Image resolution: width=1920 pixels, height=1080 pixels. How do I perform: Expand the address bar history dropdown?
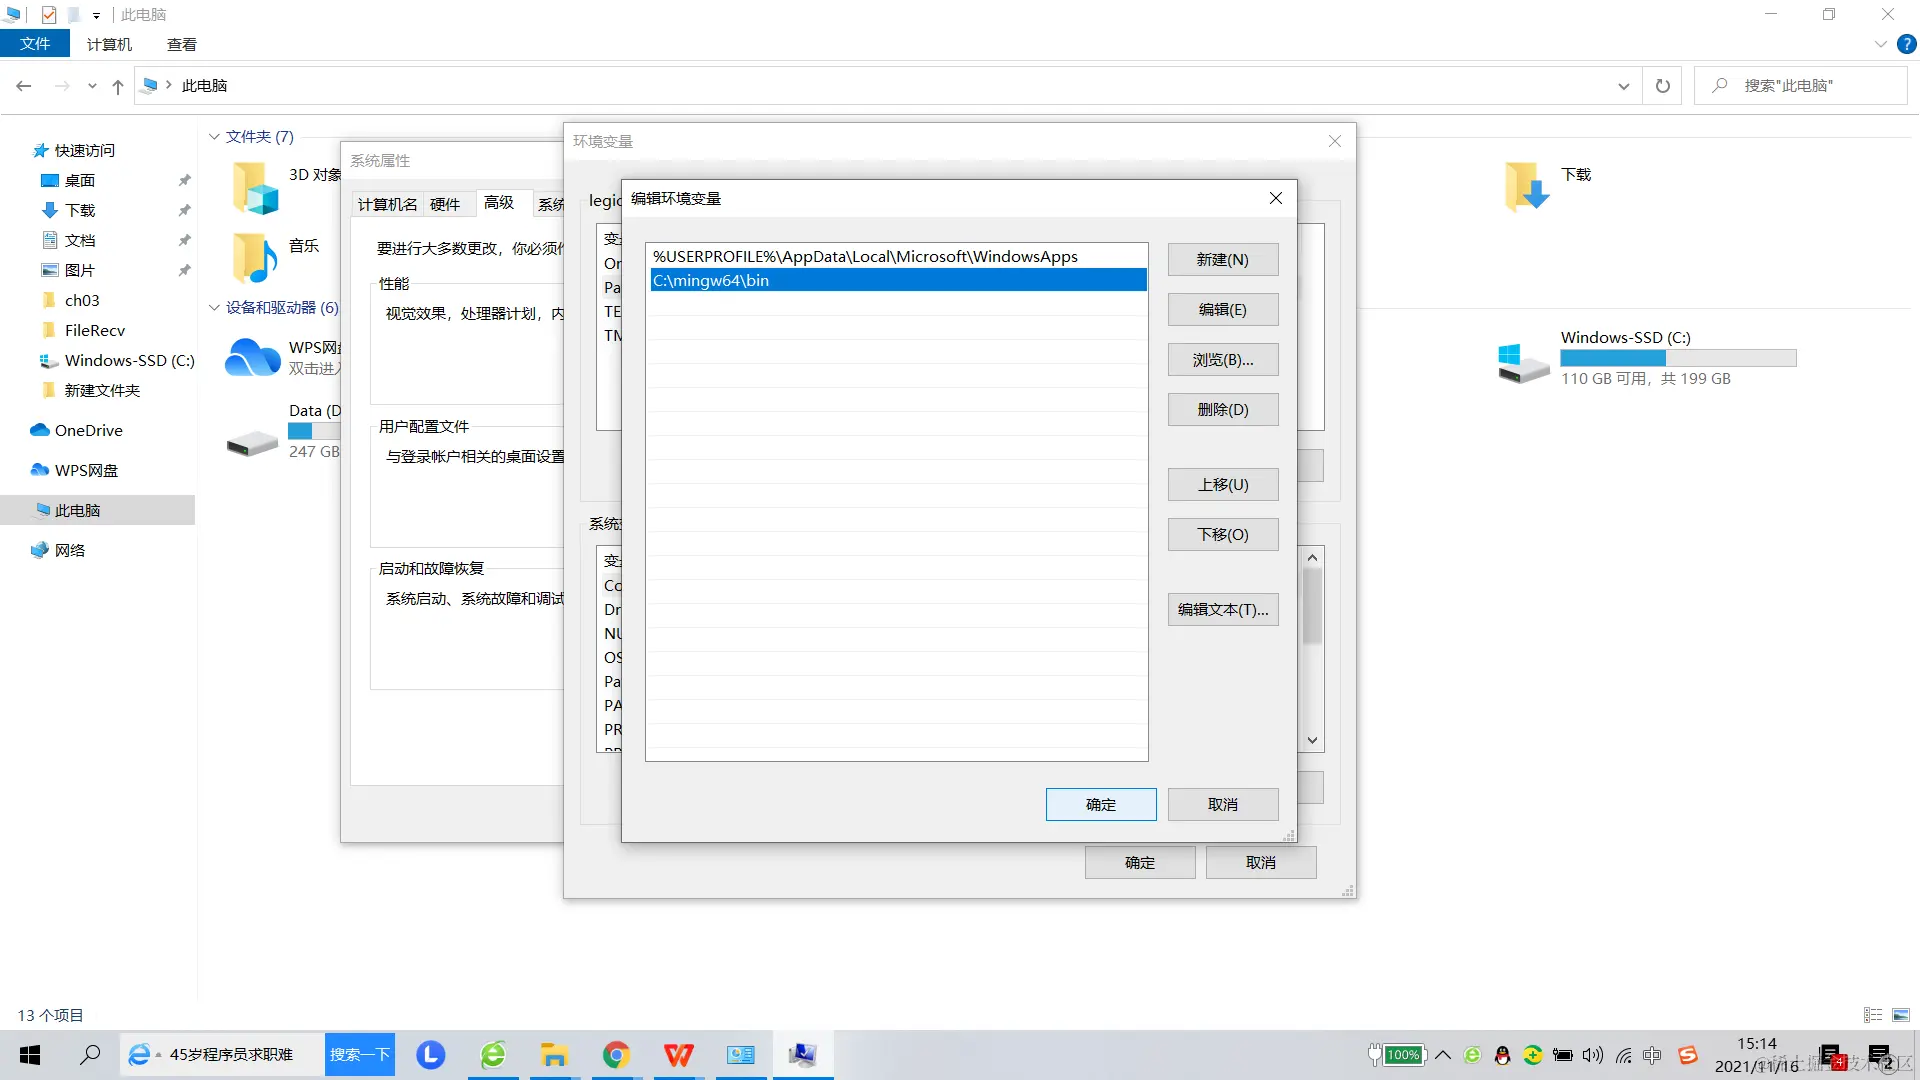pos(1623,87)
